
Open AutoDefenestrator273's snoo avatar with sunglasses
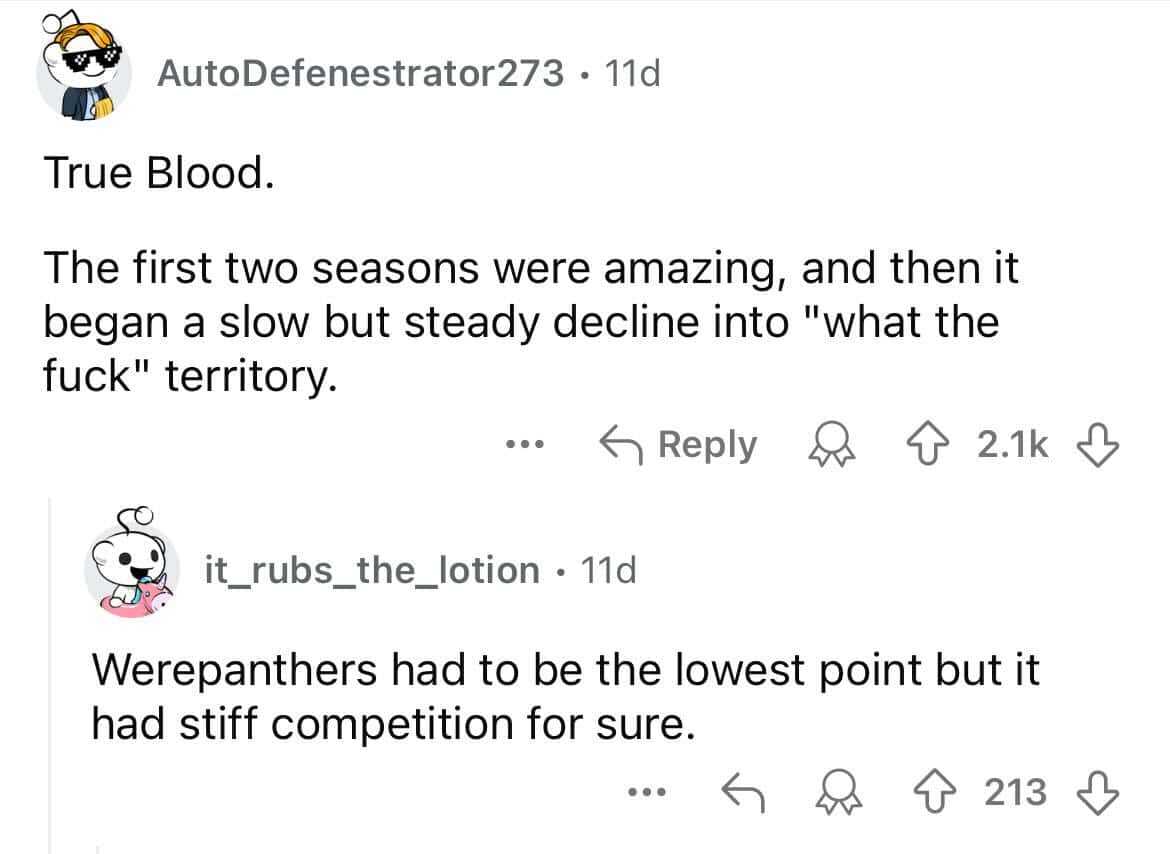84,75
